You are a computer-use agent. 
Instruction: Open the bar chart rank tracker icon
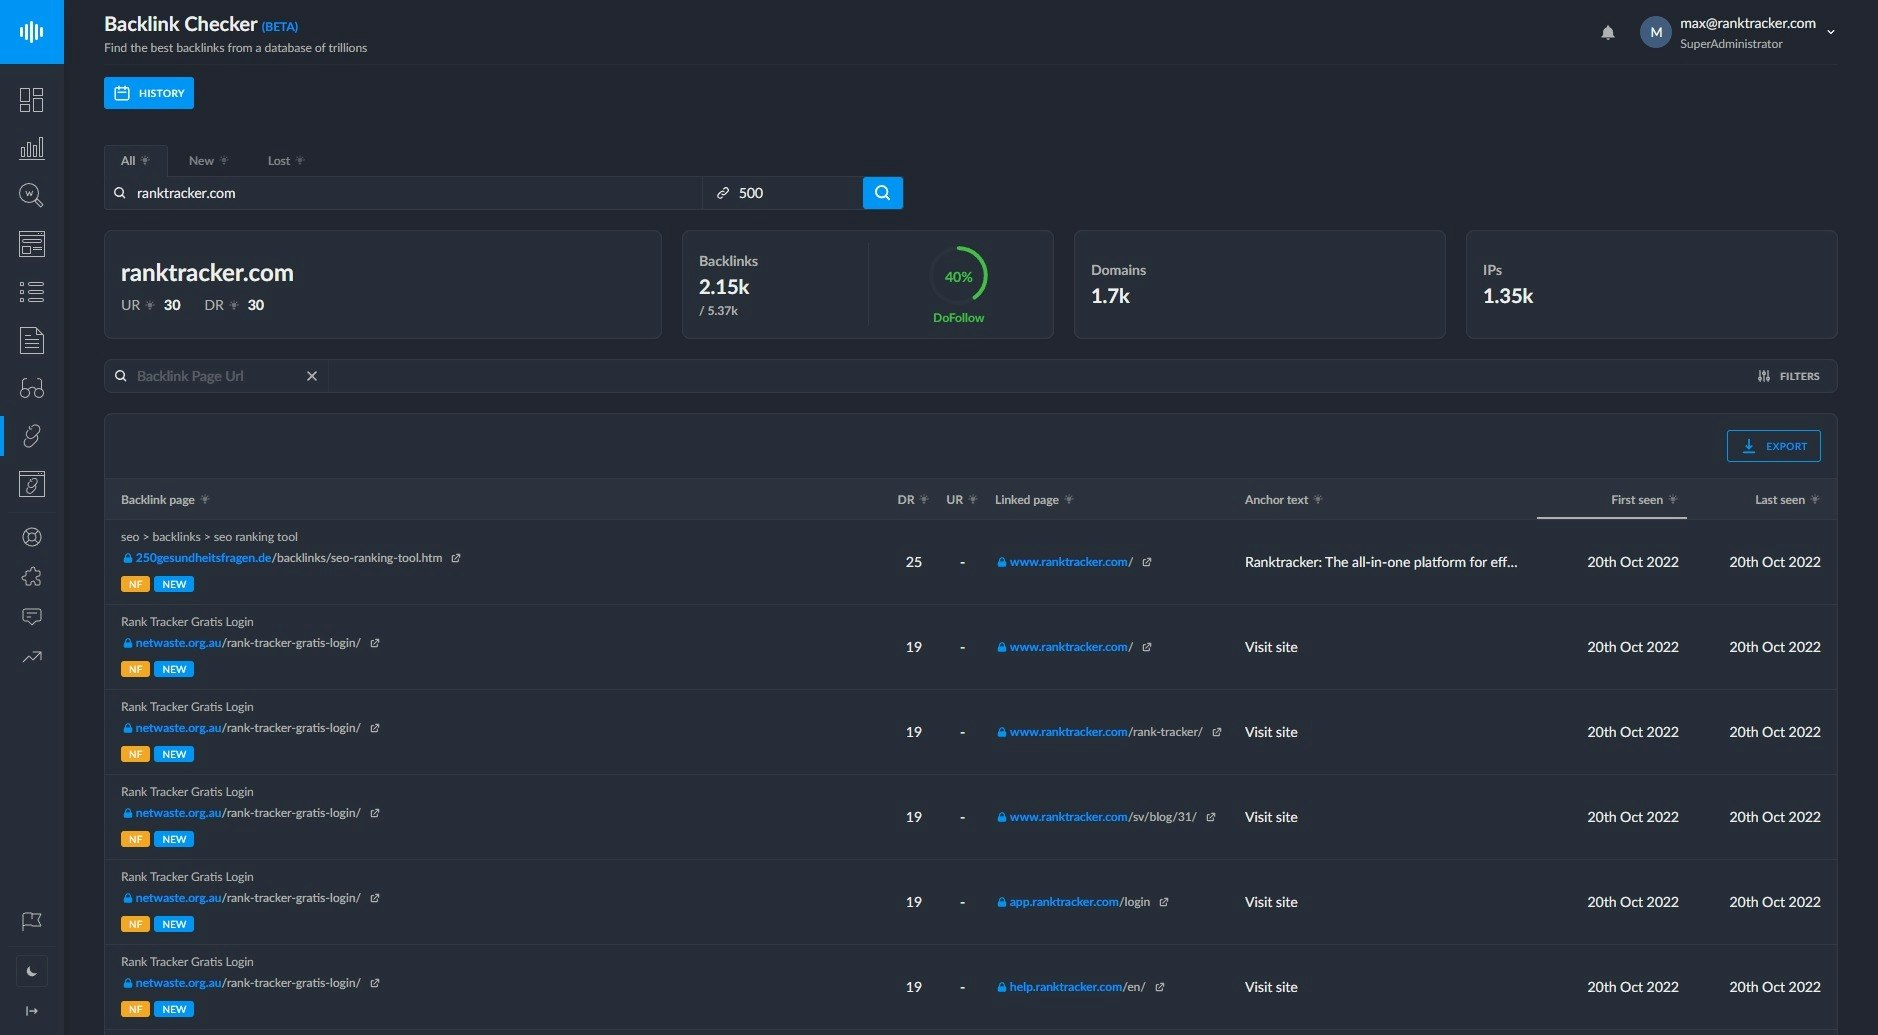[32, 148]
